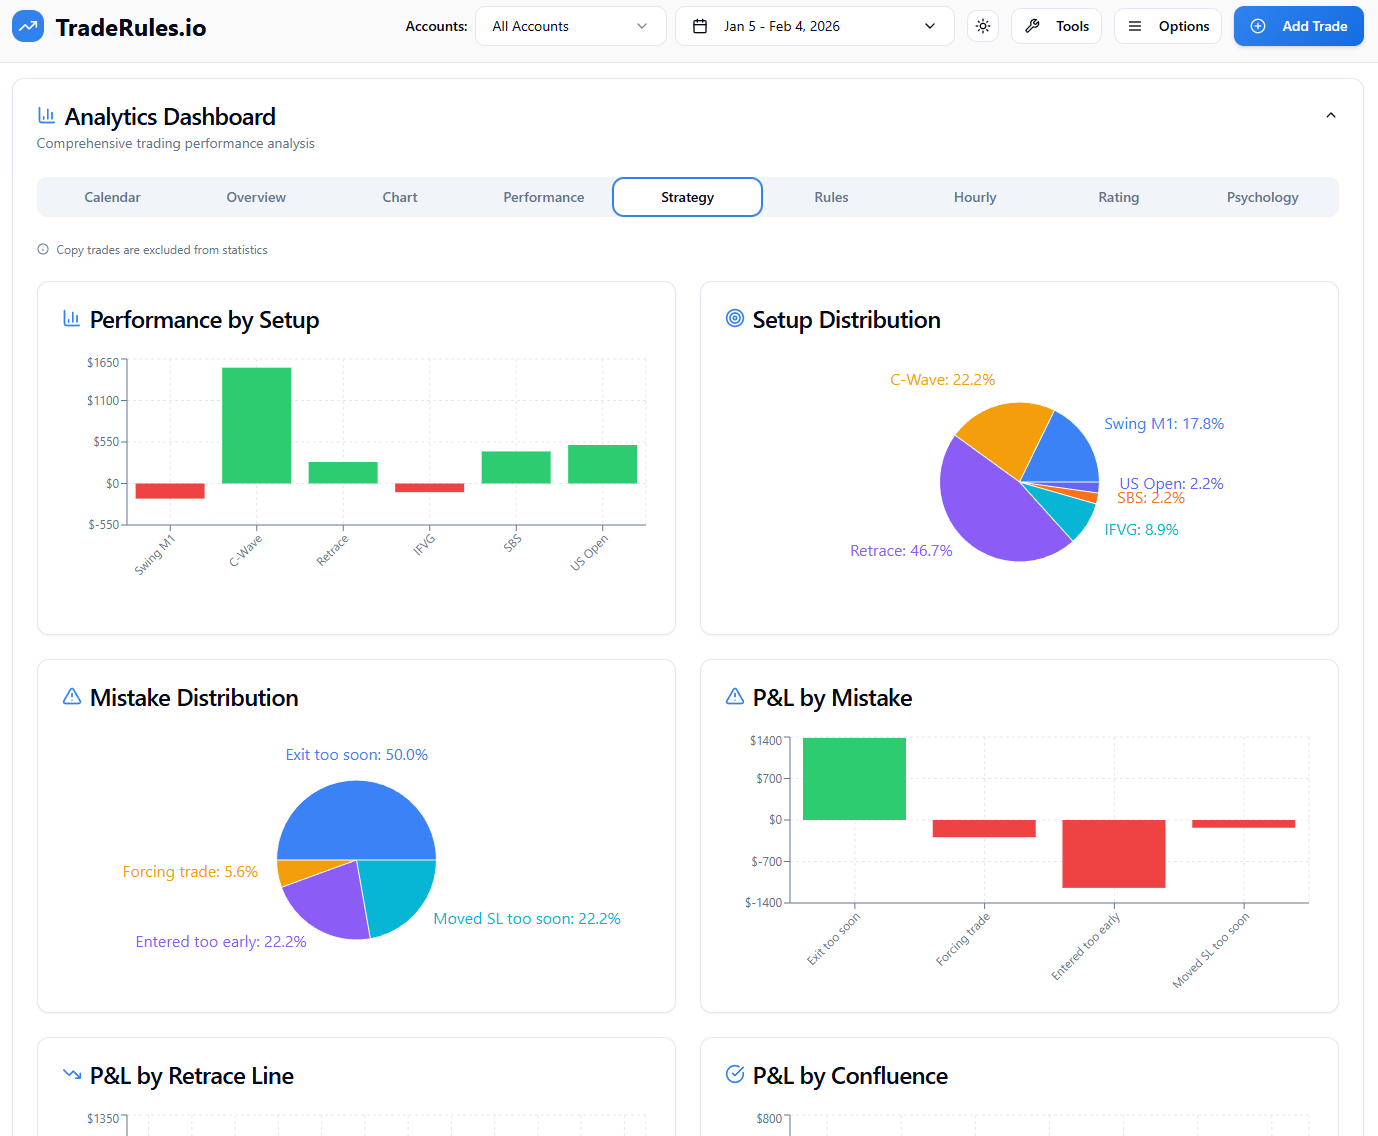Click the Add Trade button
This screenshot has height=1136, width=1378.
pos(1299,26)
